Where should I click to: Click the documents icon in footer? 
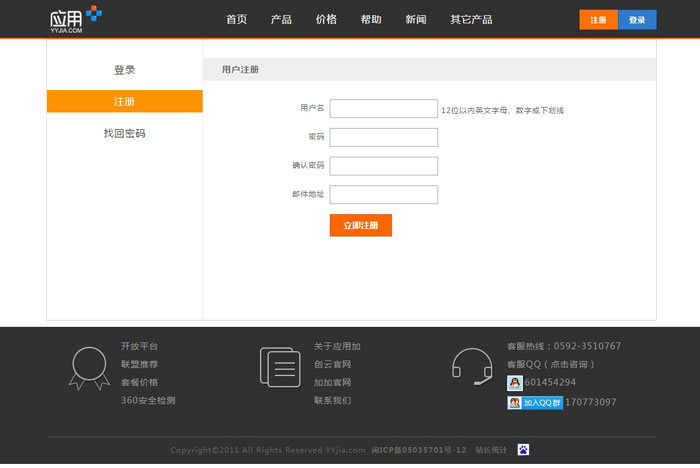tap(279, 367)
